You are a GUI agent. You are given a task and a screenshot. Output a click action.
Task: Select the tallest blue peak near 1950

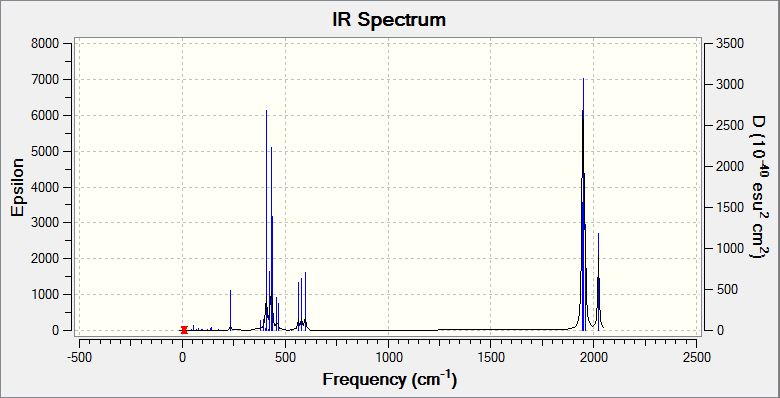[x=583, y=204]
